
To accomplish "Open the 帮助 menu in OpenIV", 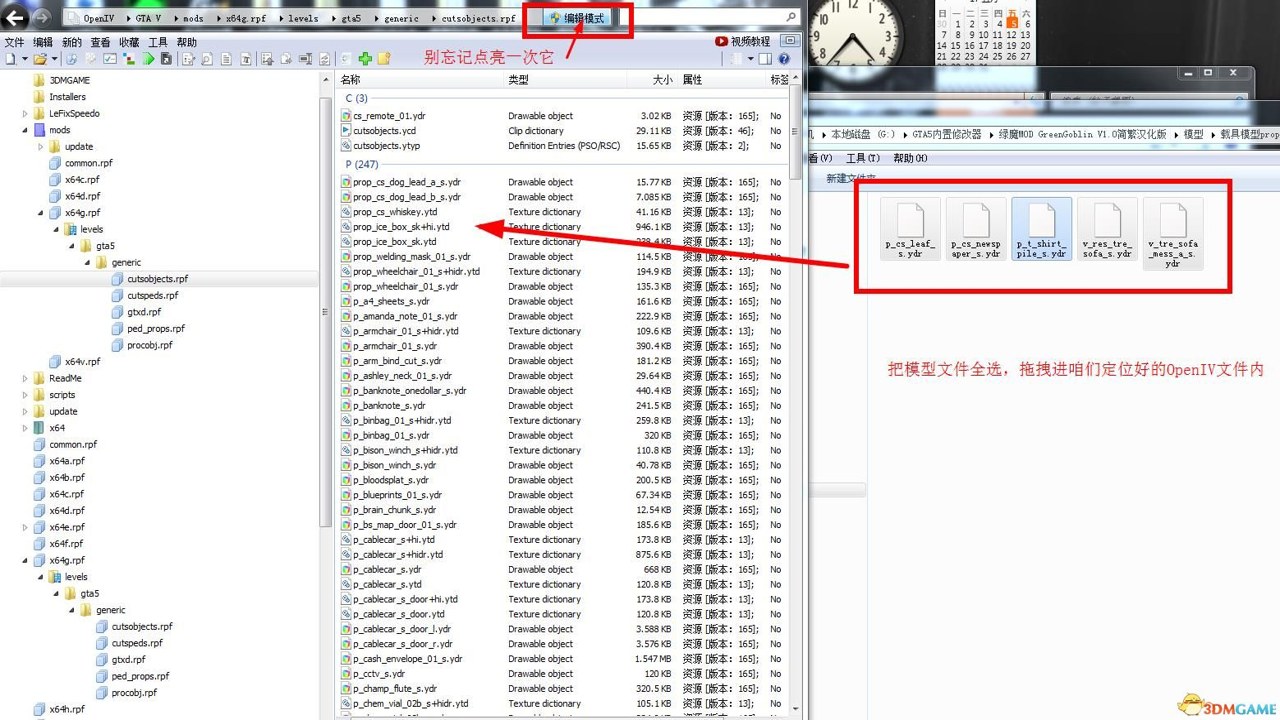I will point(187,42).
